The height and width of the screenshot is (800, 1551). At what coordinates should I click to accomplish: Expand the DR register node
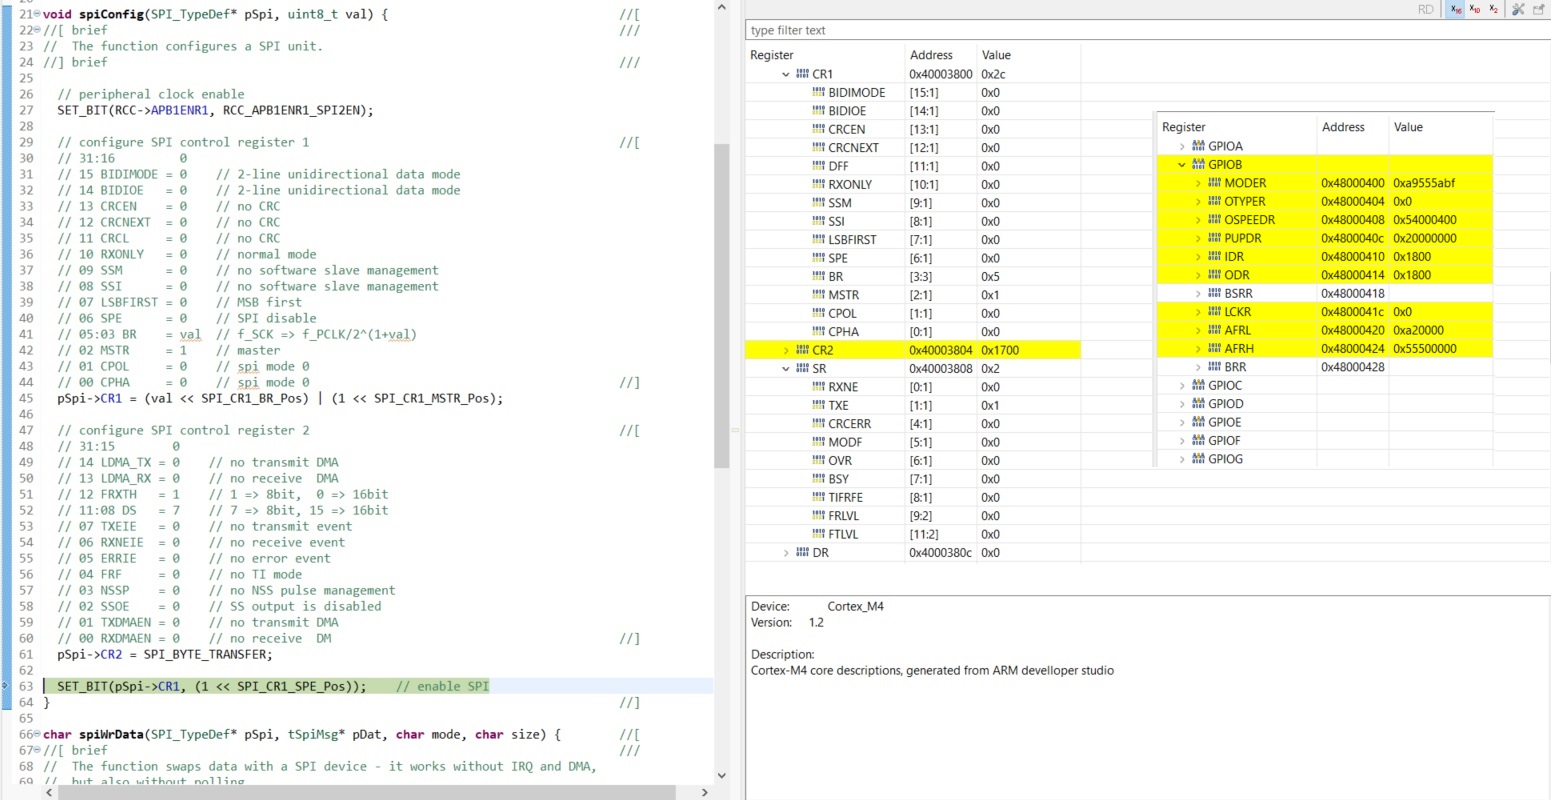click(x=786, y=553)
